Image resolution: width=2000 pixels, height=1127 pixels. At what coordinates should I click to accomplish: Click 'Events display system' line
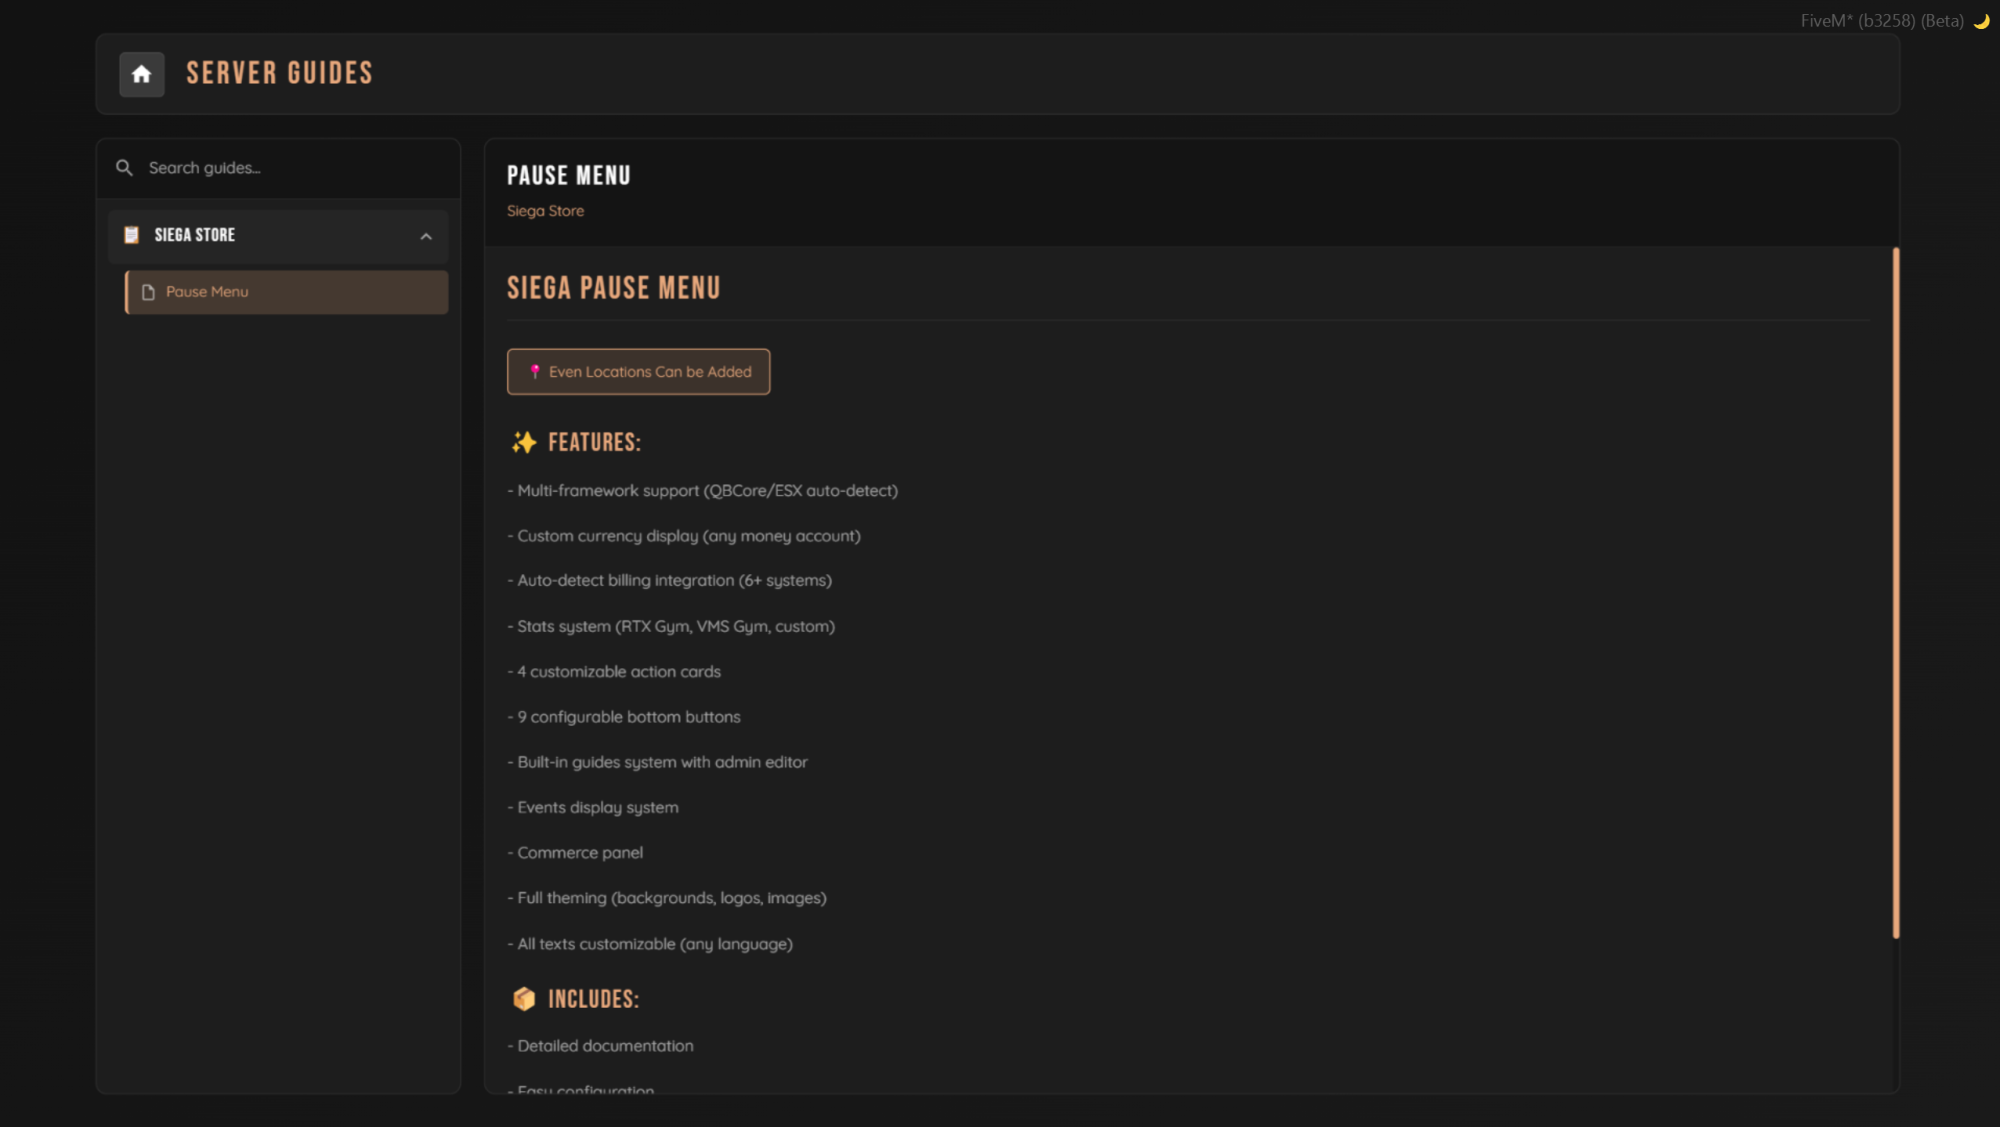[x=593, y=808]
